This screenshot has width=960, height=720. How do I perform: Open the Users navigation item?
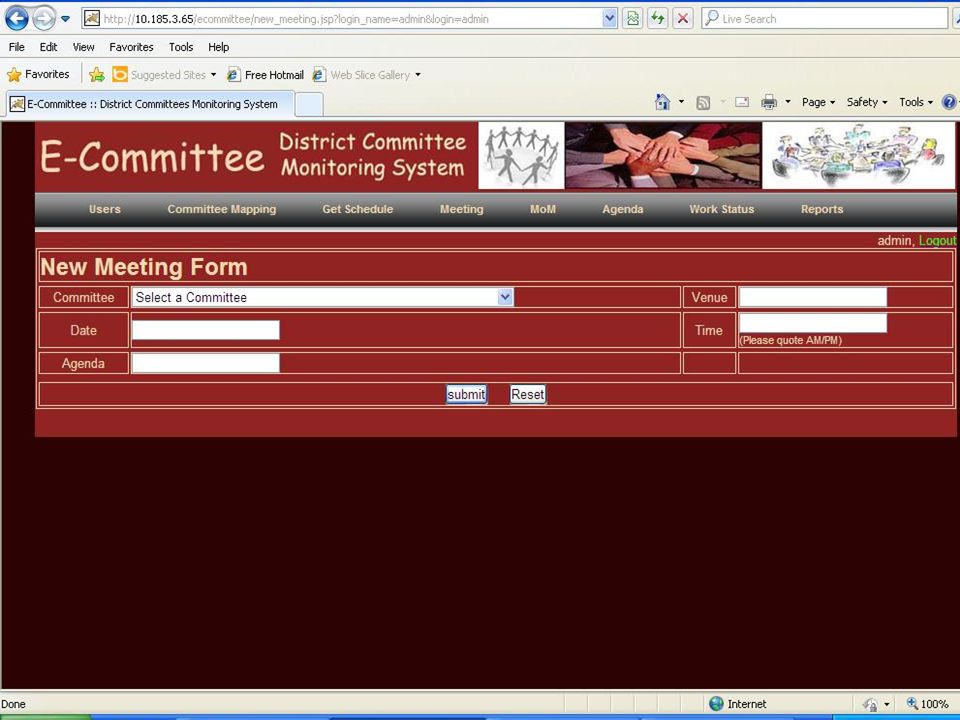point(105,209)
